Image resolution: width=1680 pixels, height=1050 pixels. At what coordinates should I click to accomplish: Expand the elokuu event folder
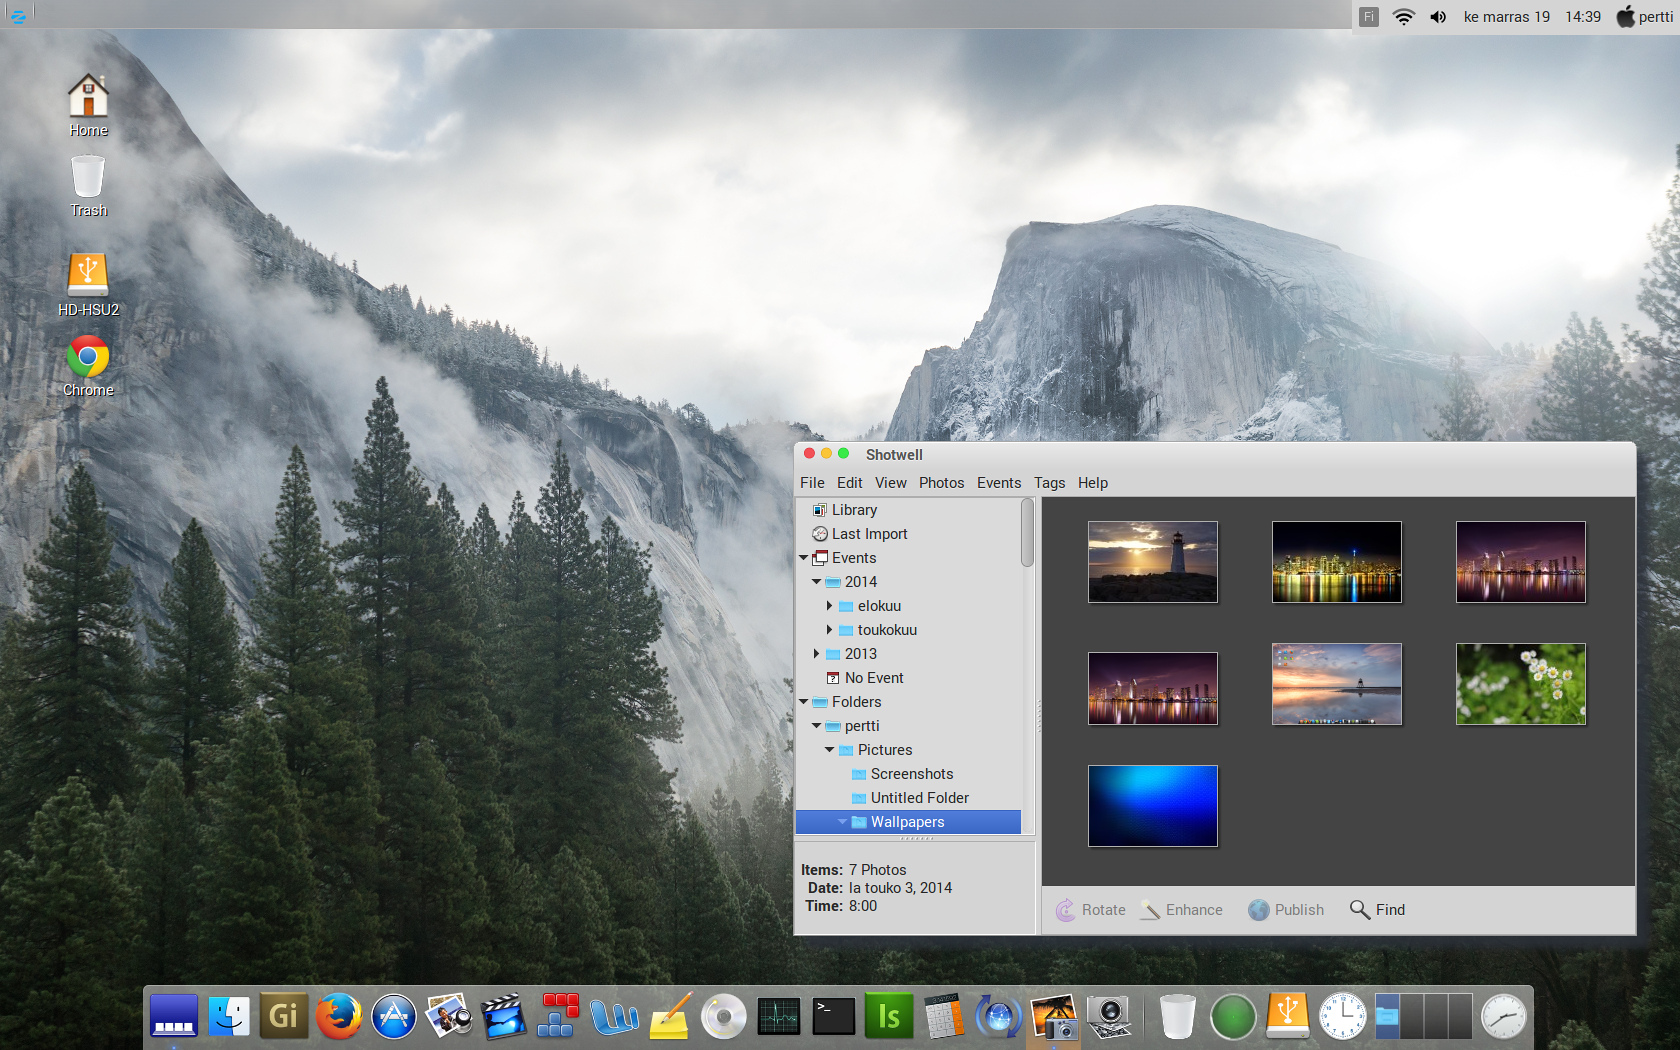(x=829, y=606)
